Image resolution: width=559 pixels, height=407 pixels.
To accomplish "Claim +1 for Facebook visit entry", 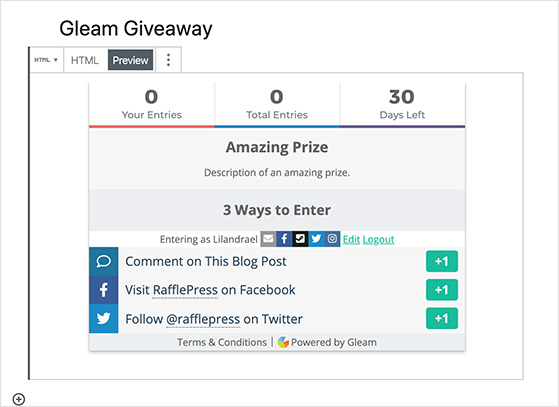I will point(442,290).
